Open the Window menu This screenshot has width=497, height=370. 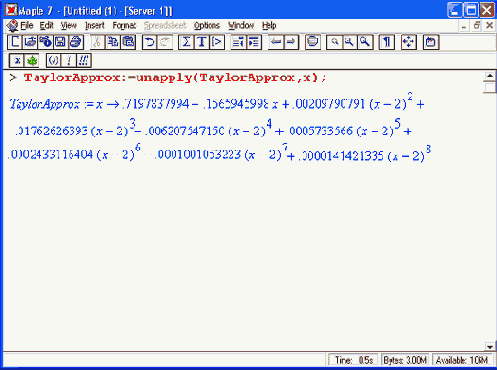pyautogui.click(x=241, y=26)
